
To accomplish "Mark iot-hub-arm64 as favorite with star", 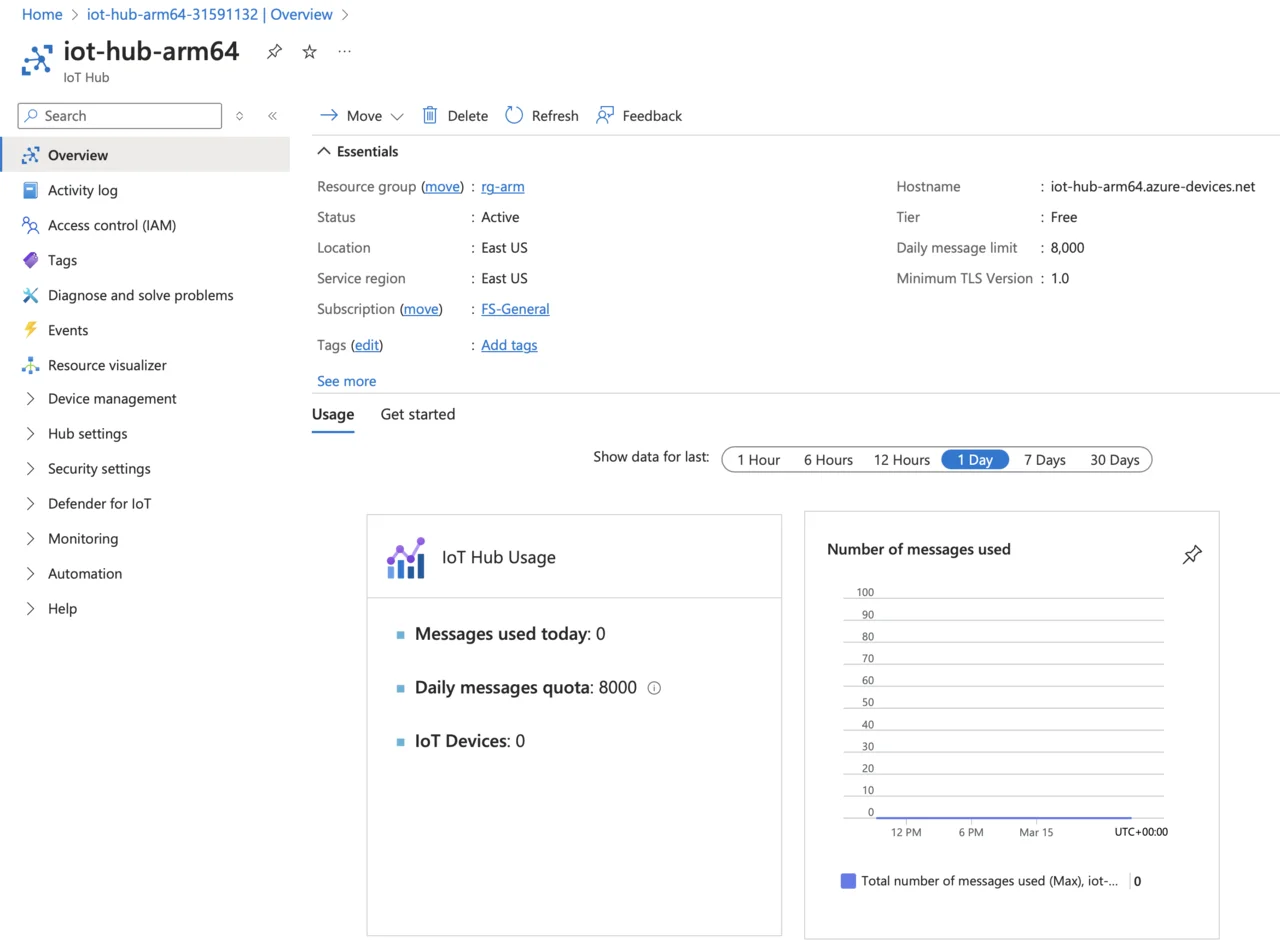I will 310,52.
